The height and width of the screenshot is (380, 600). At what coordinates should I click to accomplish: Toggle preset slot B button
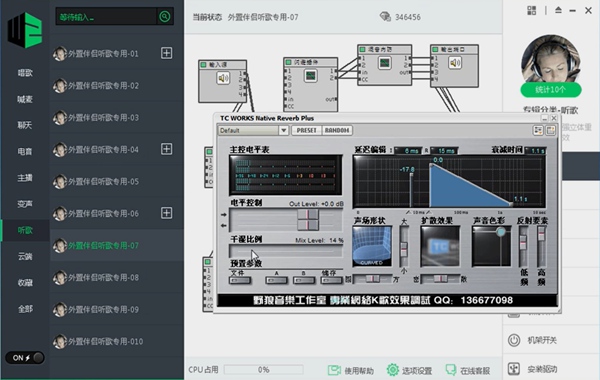point(304,281)
